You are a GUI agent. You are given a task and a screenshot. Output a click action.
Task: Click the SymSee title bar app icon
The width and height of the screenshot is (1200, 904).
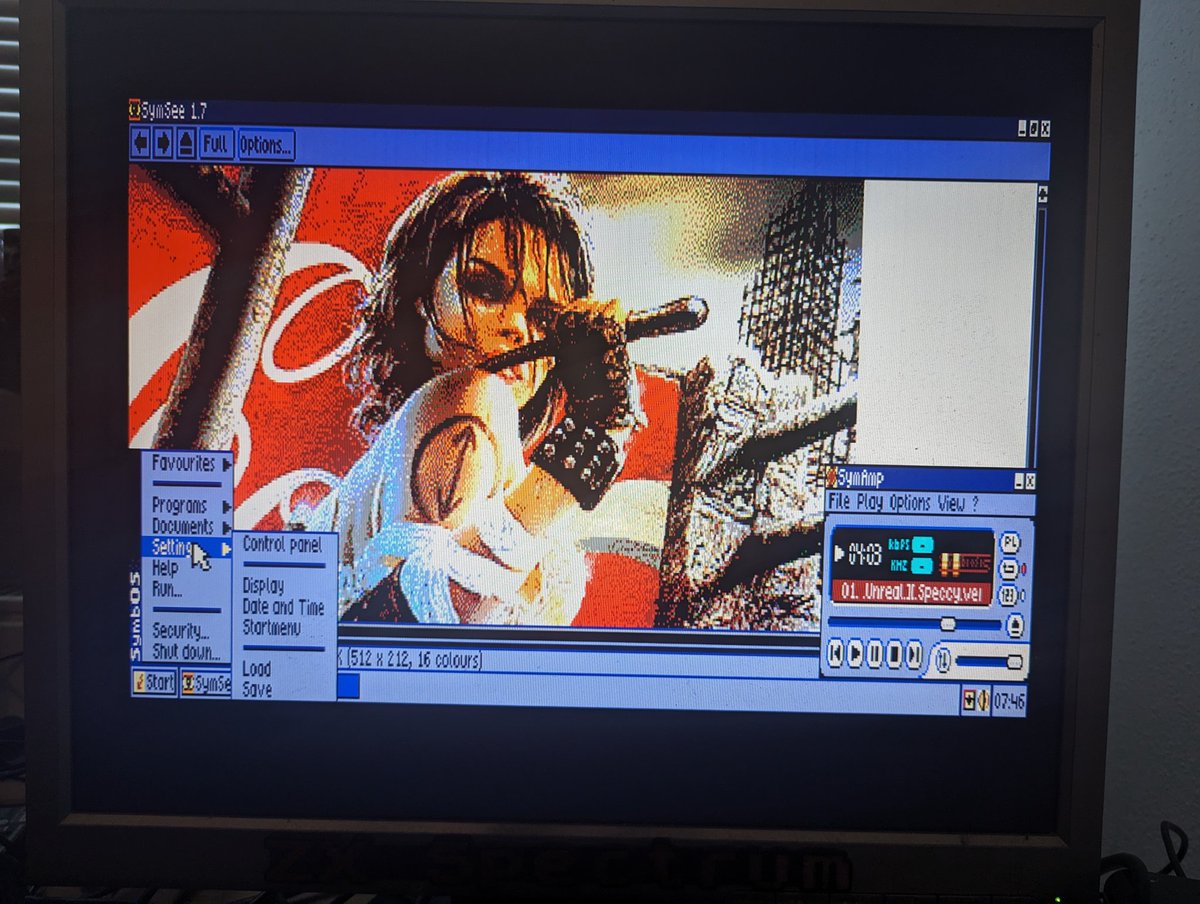point(134,111)
